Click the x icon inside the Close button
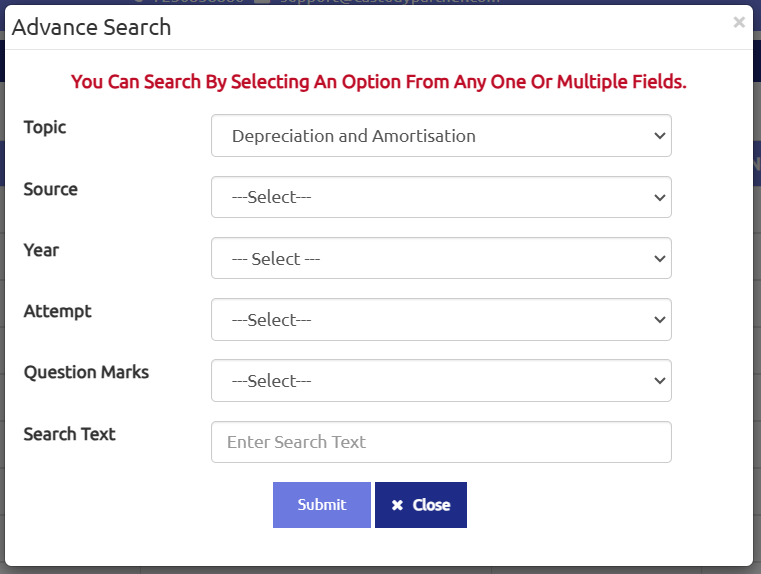 [397, 505]
